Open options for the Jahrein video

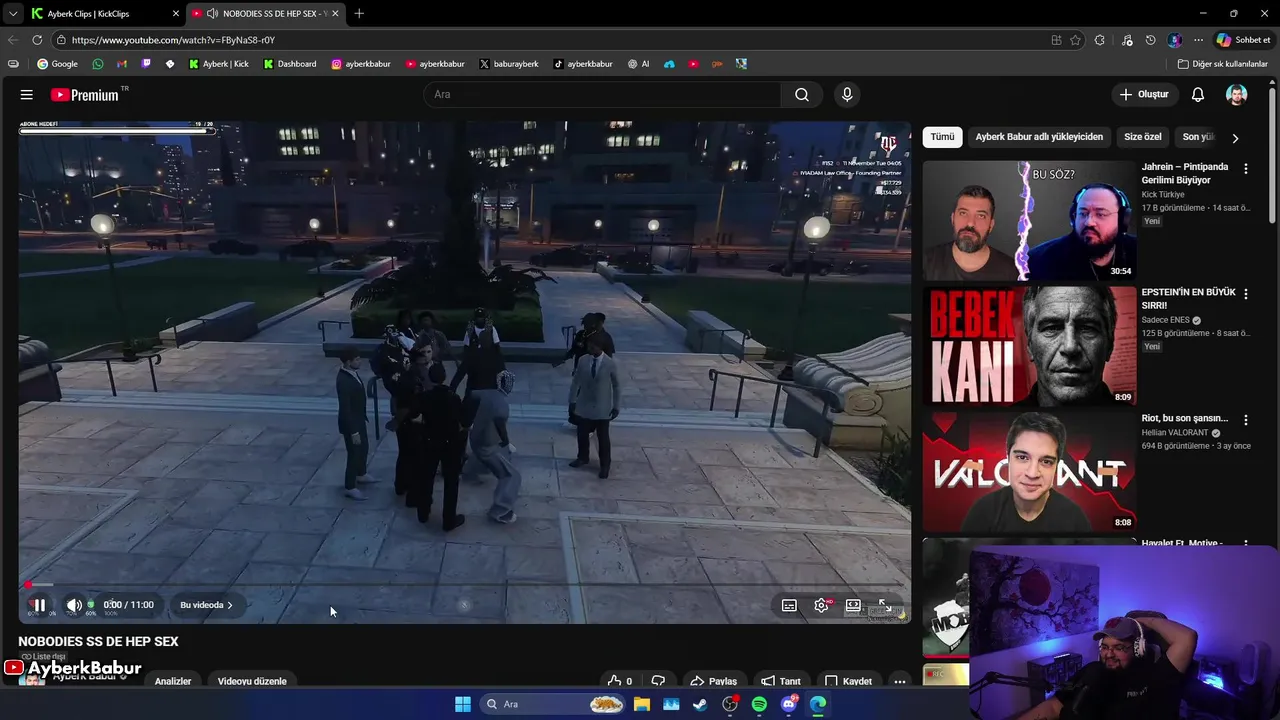pos(1245,169)
